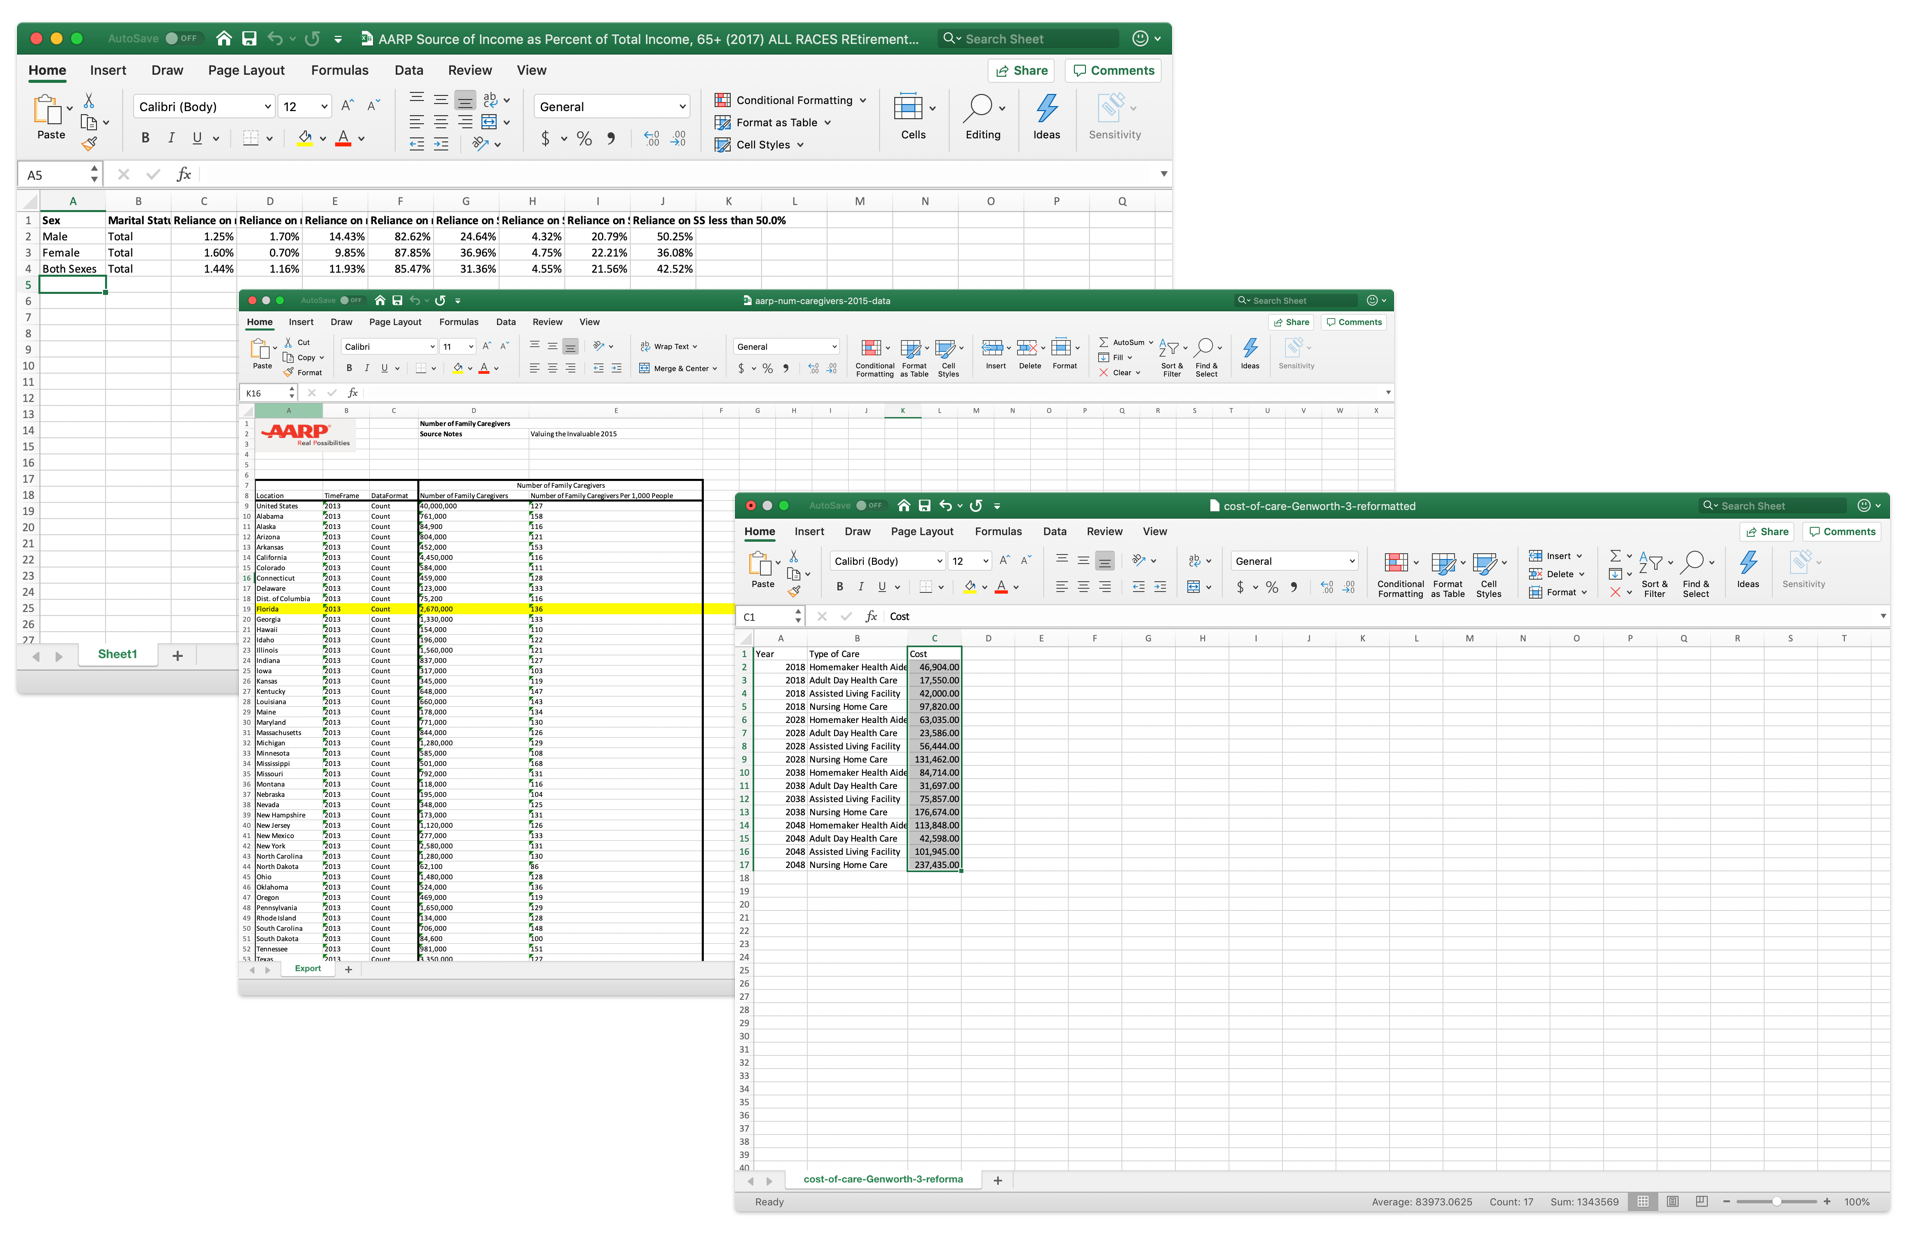
Task: Toggle AutoSave switch in aarp-num-caregivers window
Action: point(350,300)
